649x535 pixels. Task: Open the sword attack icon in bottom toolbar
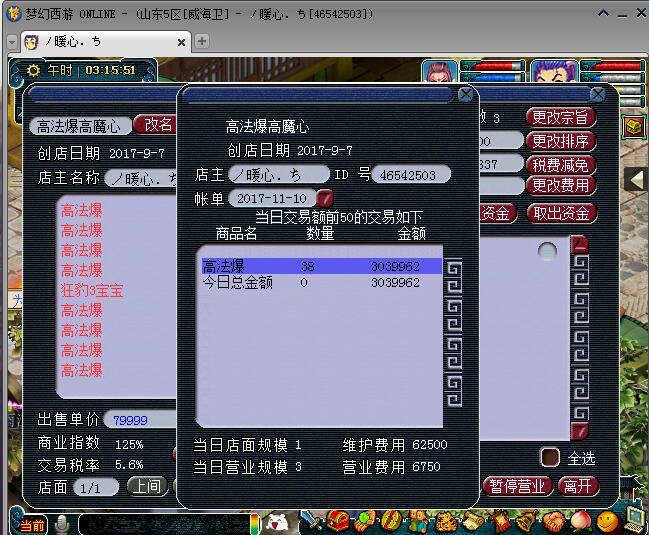pos(311,522)
